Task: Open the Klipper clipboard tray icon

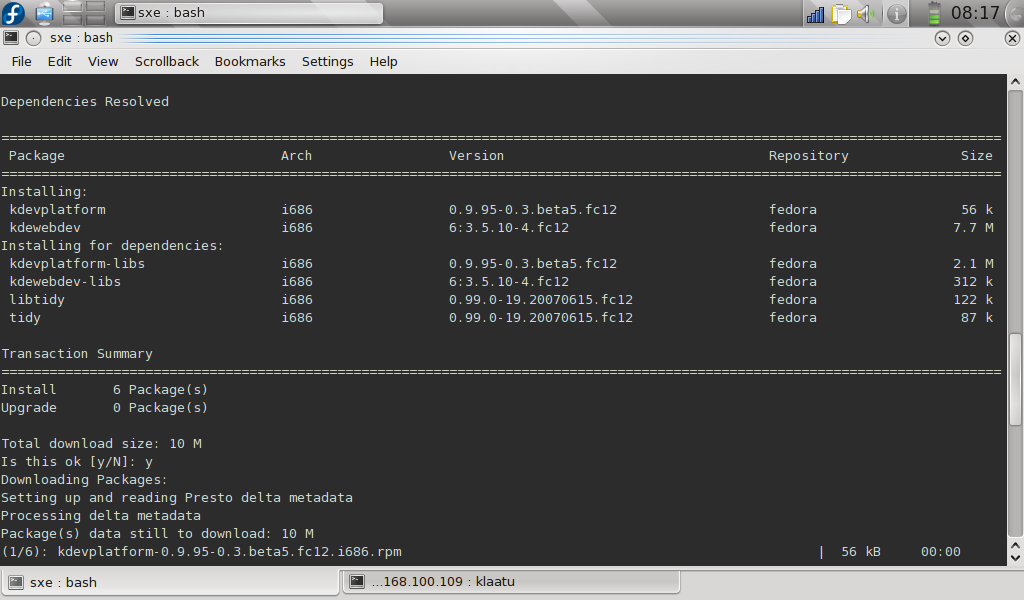Action: tap(841, 14)
